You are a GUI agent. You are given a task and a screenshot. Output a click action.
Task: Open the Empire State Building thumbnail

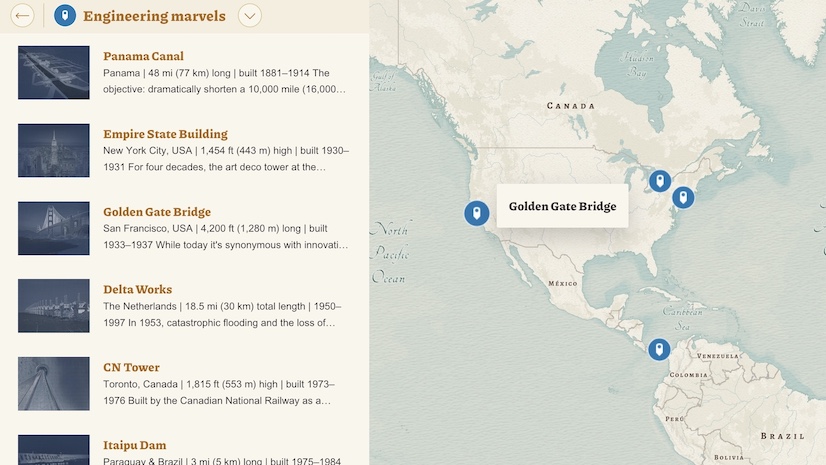pos(54,150)
